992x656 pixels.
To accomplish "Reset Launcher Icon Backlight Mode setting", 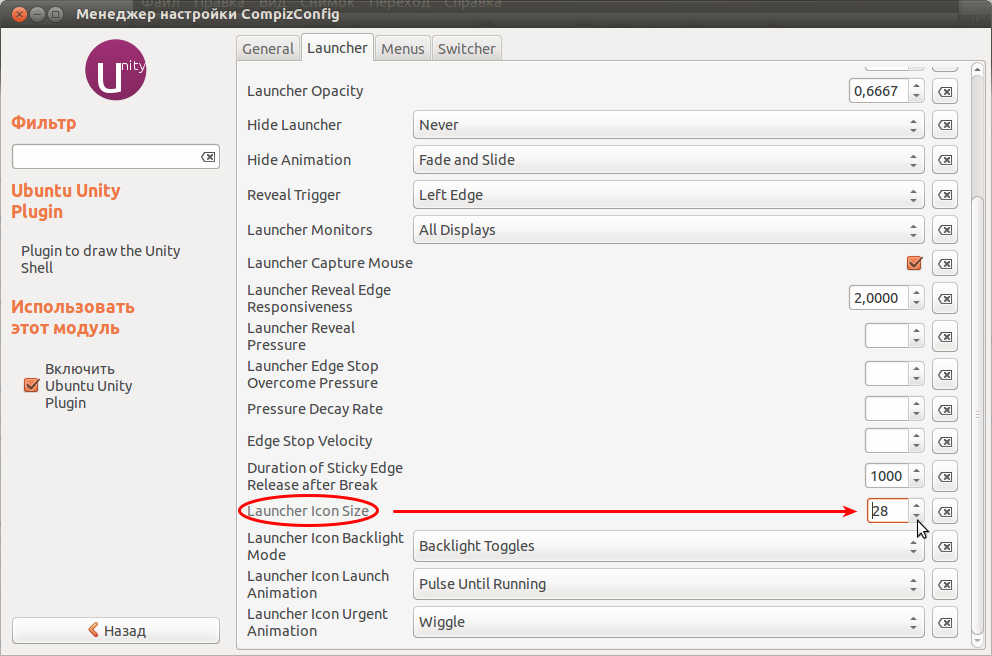I will 945,546.
